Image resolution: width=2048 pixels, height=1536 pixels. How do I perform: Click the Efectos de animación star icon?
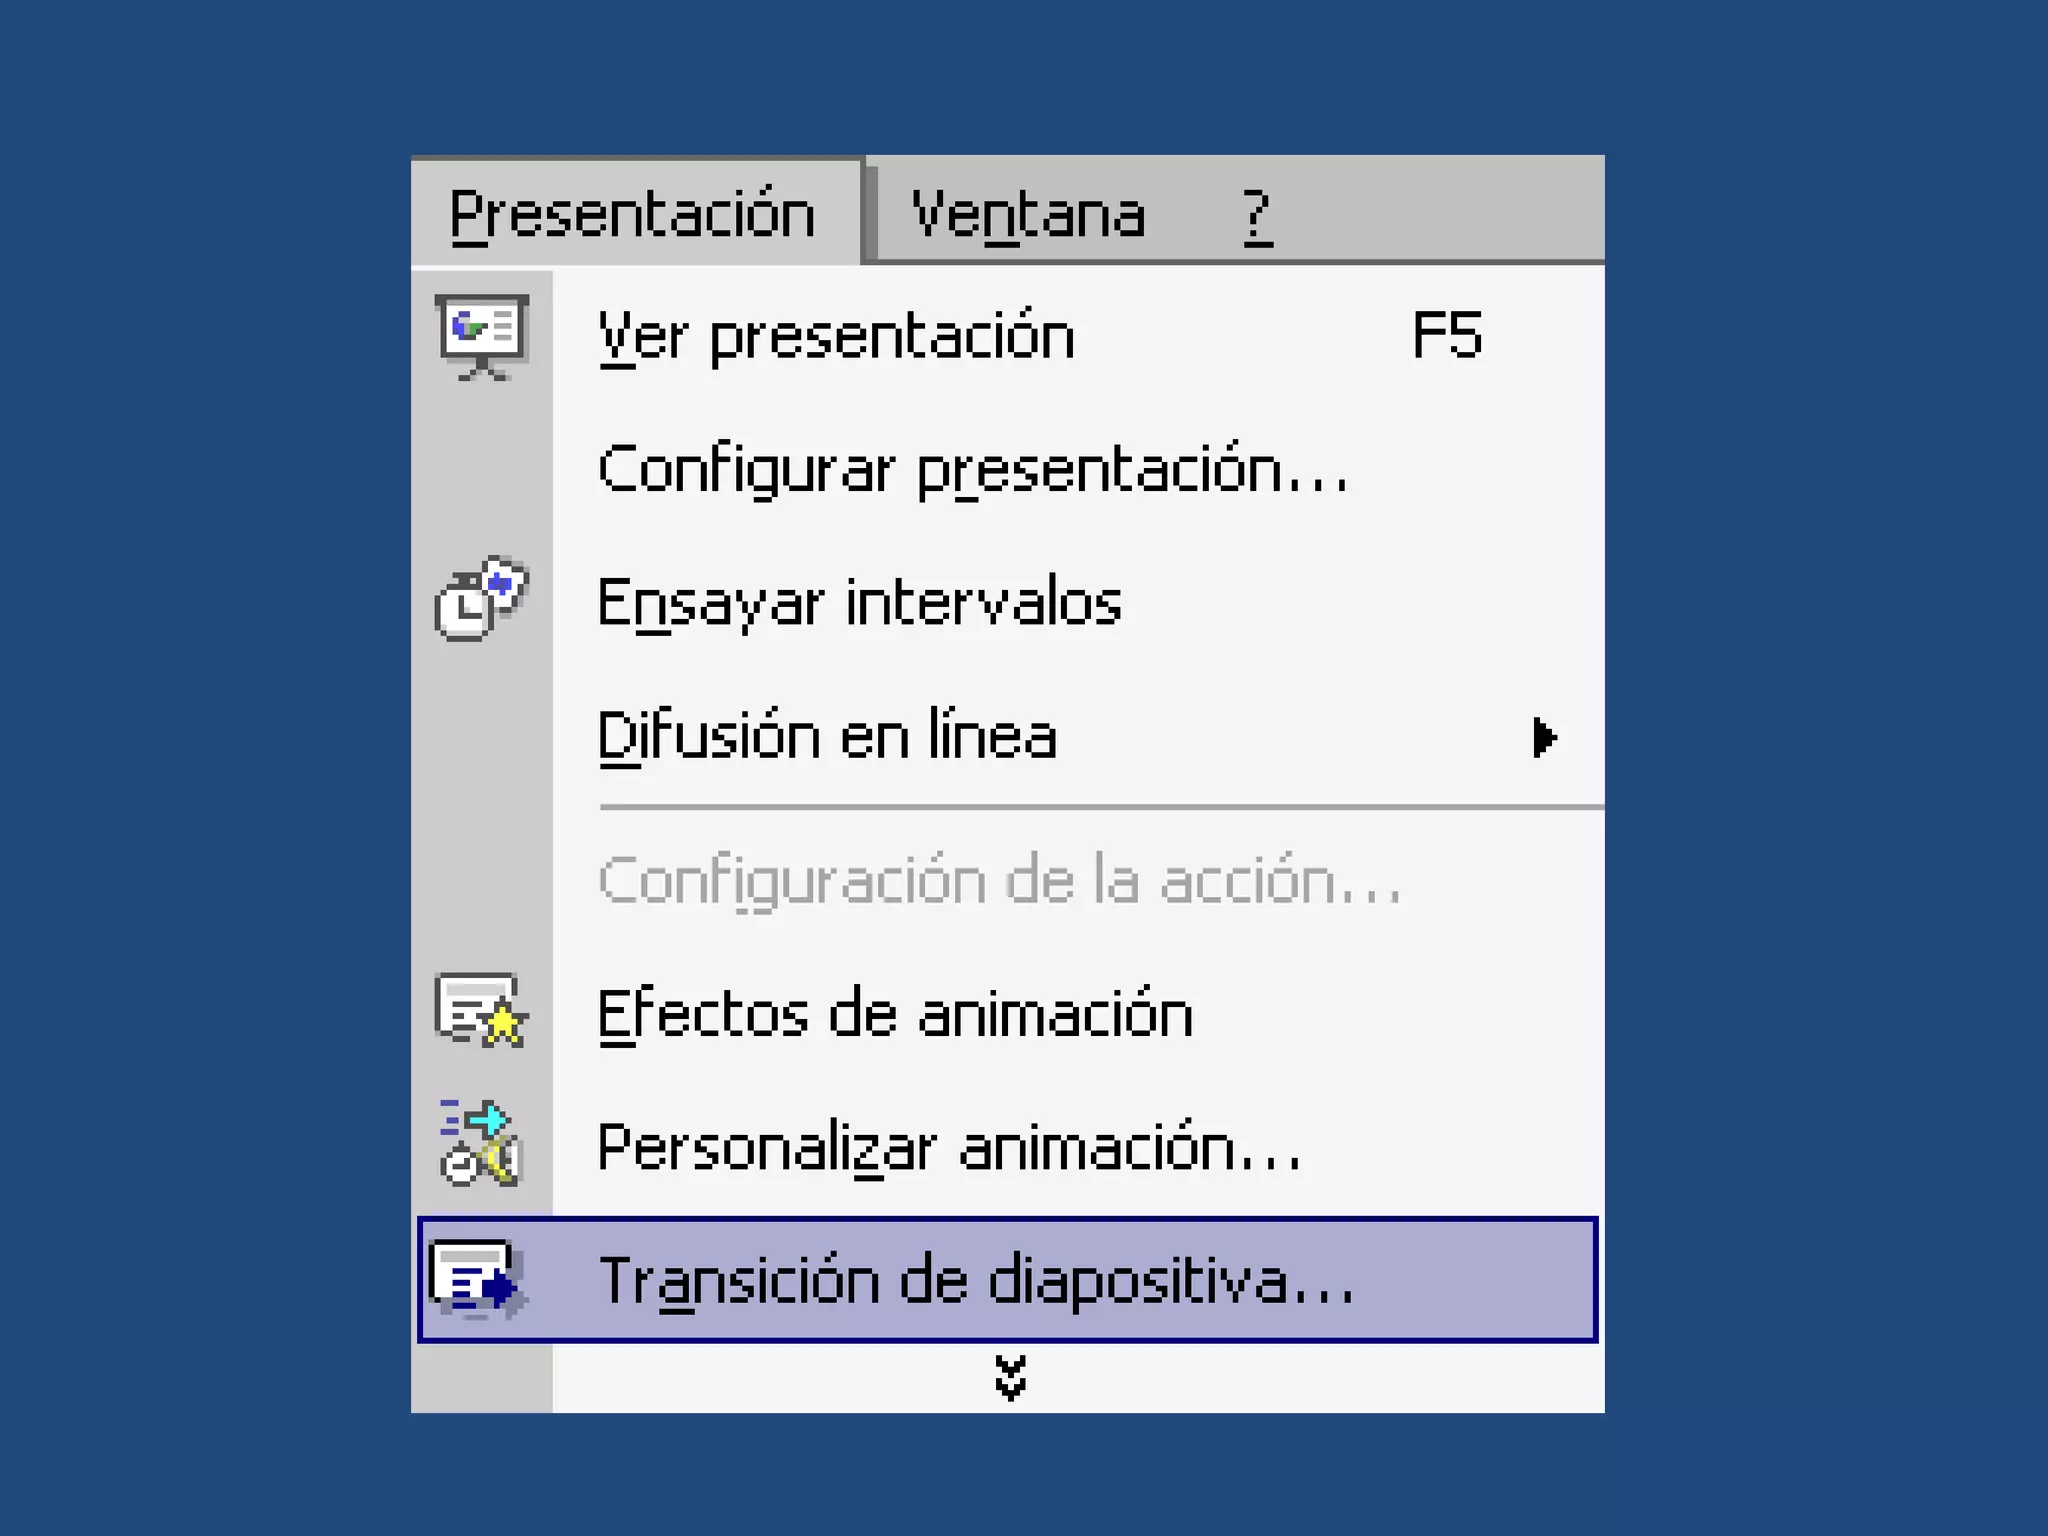pyautogui.click(x=481, y=1011)
